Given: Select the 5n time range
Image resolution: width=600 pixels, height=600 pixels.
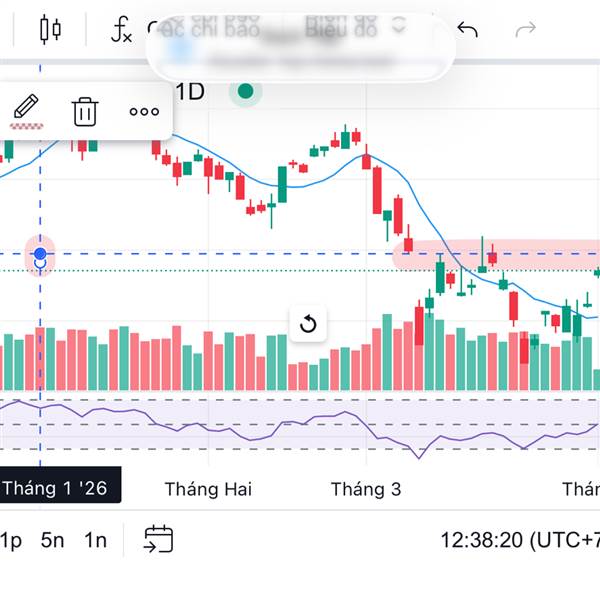Looking at the screenshot, I should coord(53,540).
